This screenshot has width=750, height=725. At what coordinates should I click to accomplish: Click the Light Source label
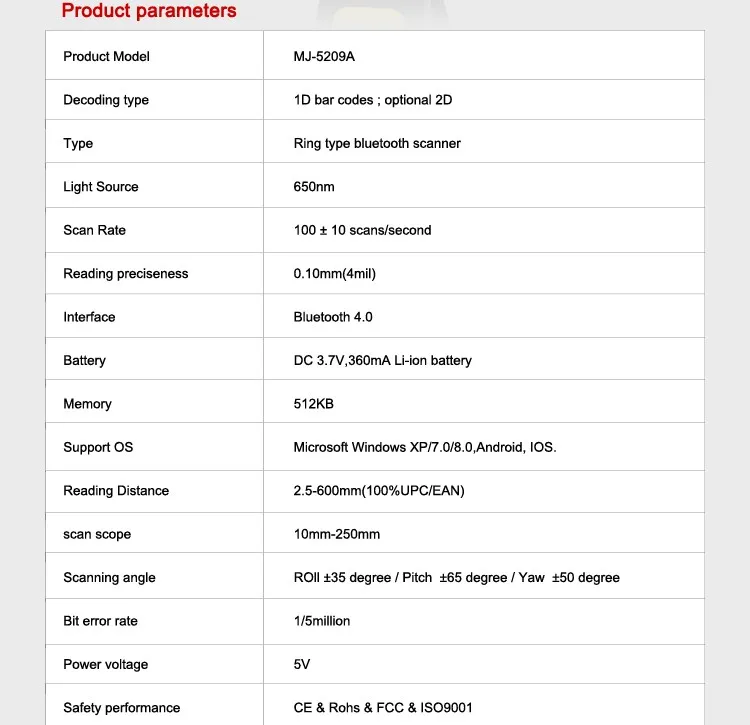[101, 187]
